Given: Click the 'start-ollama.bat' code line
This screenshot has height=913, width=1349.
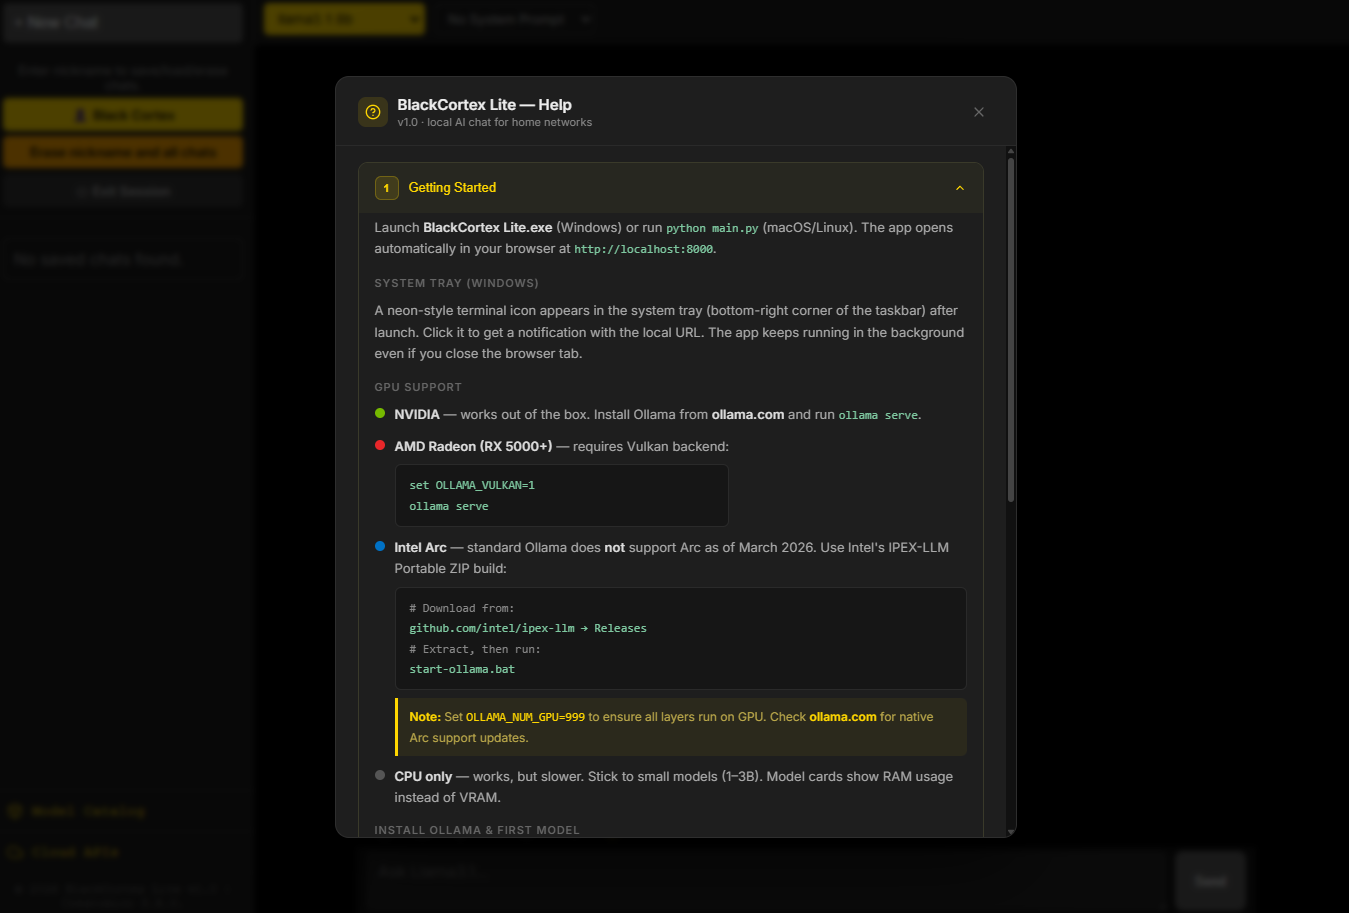Looking at the screenshot, I should (462, 669).
